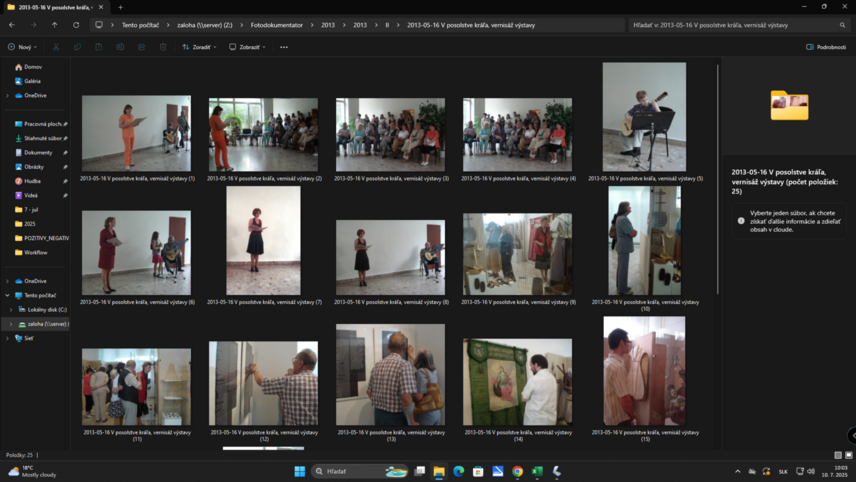
Task: Open POZITIVY_NEGATIVY folder in sidebar
Action: coord(41,238)
